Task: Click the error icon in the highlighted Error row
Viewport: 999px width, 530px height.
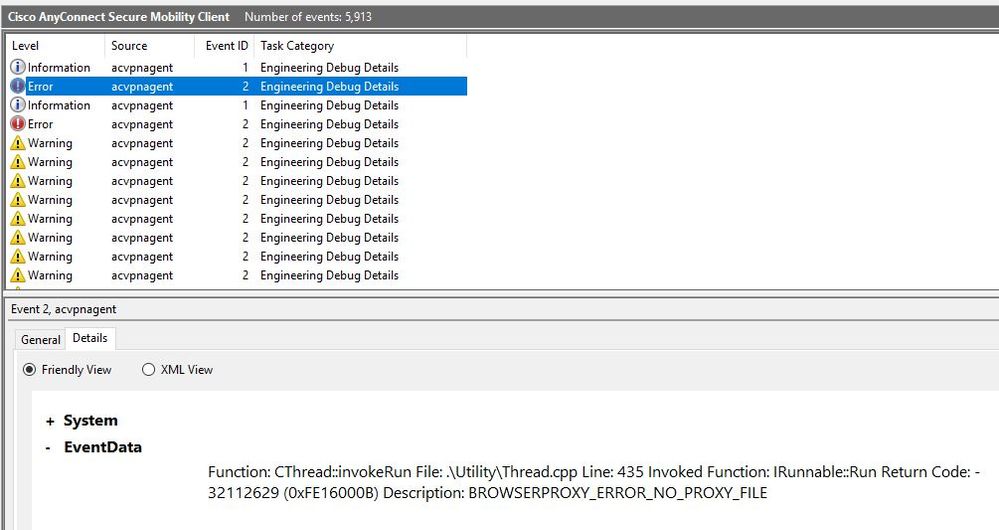Action: click(18, 86)
